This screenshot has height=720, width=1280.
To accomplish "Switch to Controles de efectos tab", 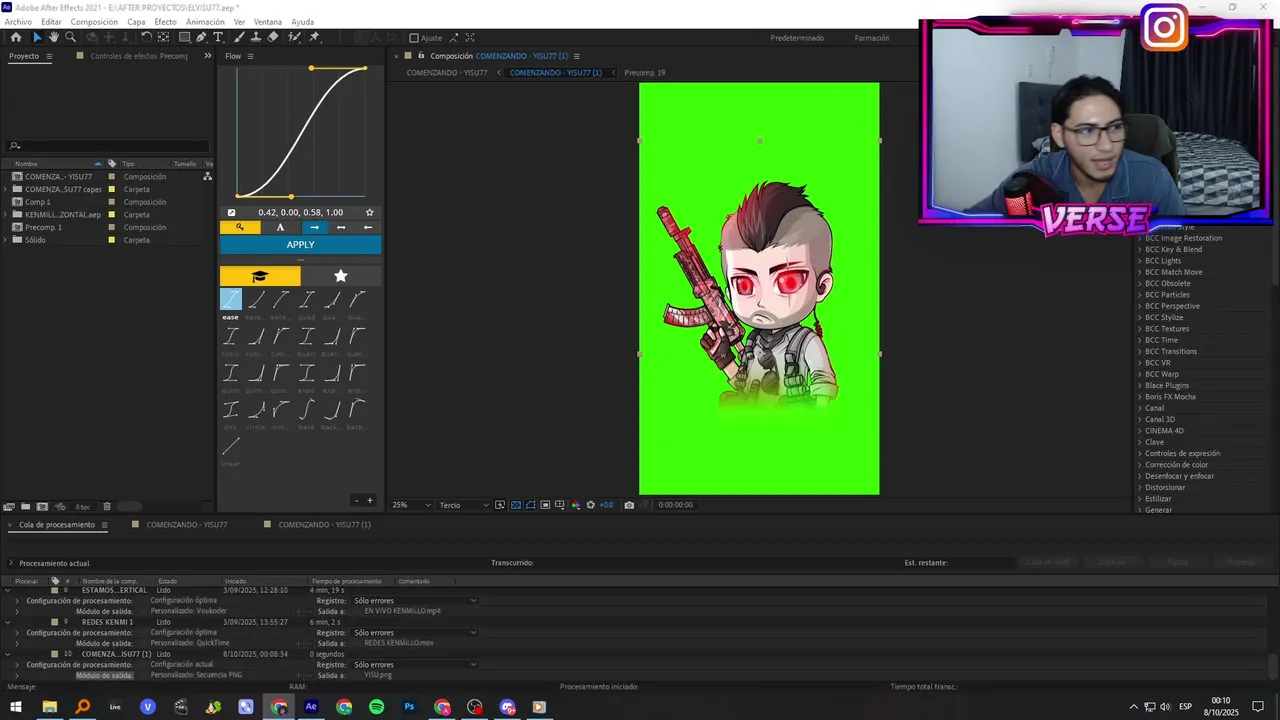I will tap(139, 56).
